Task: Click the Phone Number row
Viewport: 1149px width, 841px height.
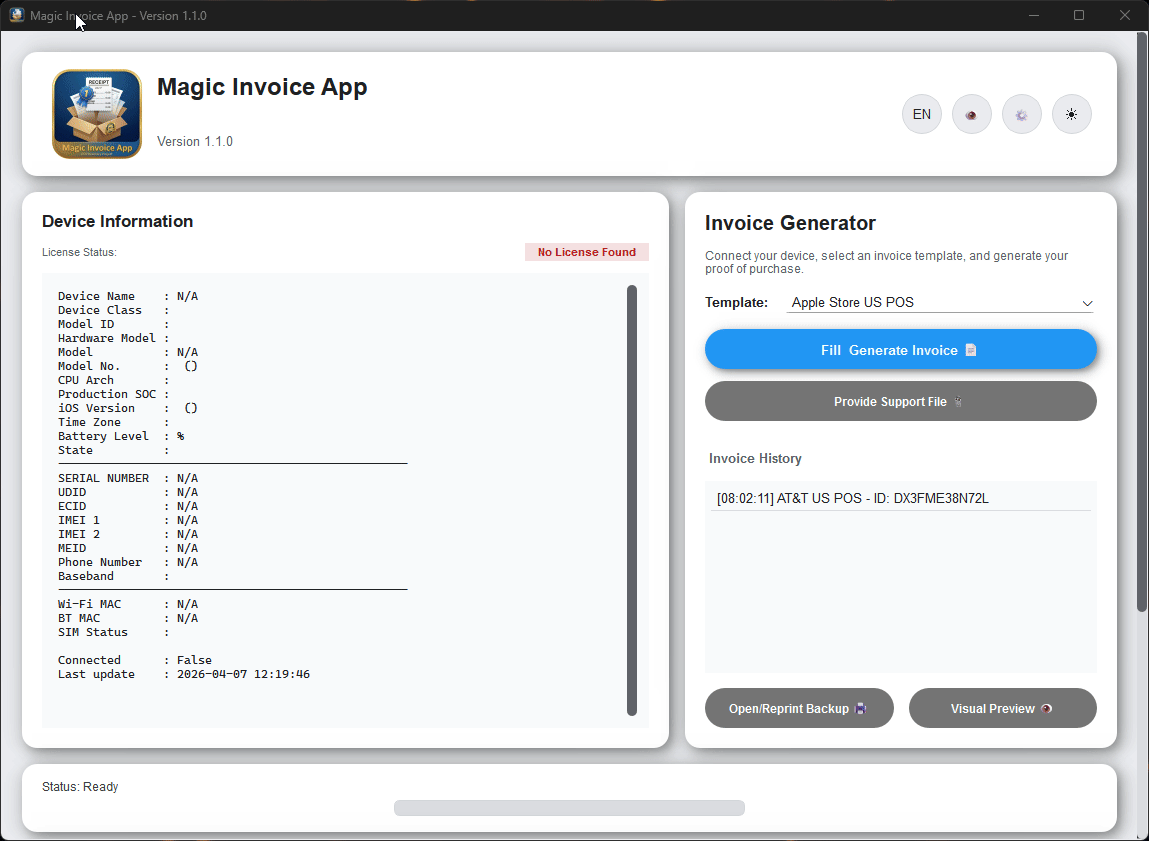Action: (x=128, y=562)
